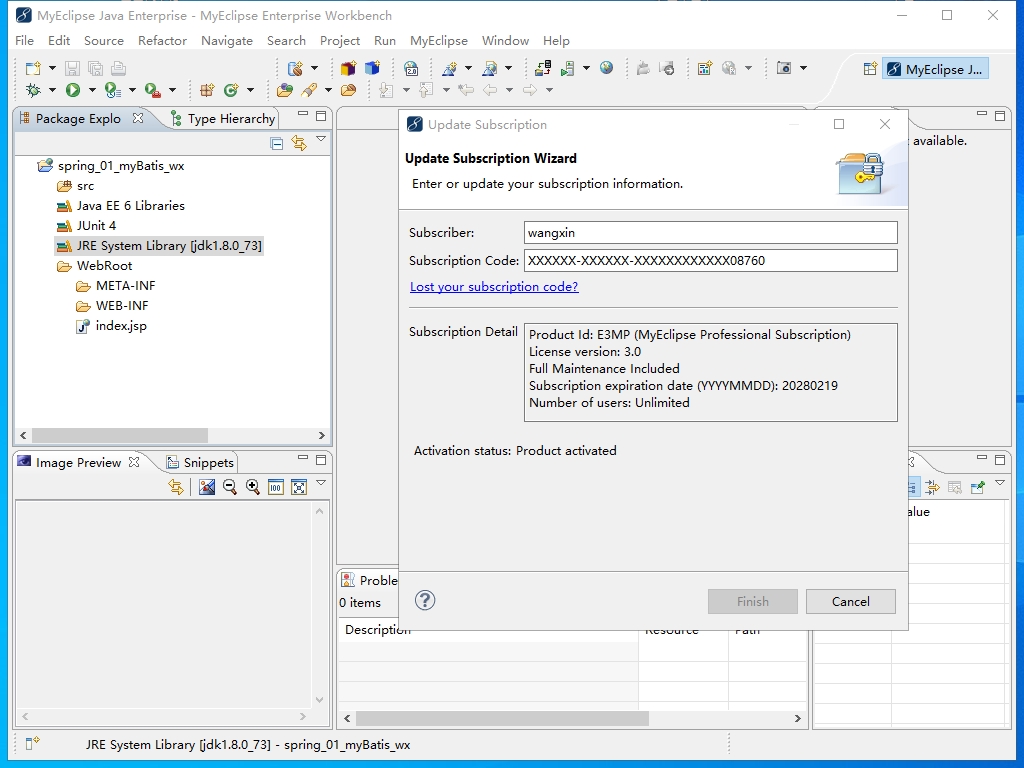Click the green Run toolbar button
This screenshot has width=1024, height=768.
pyautogui.click(x=72, y=90)
